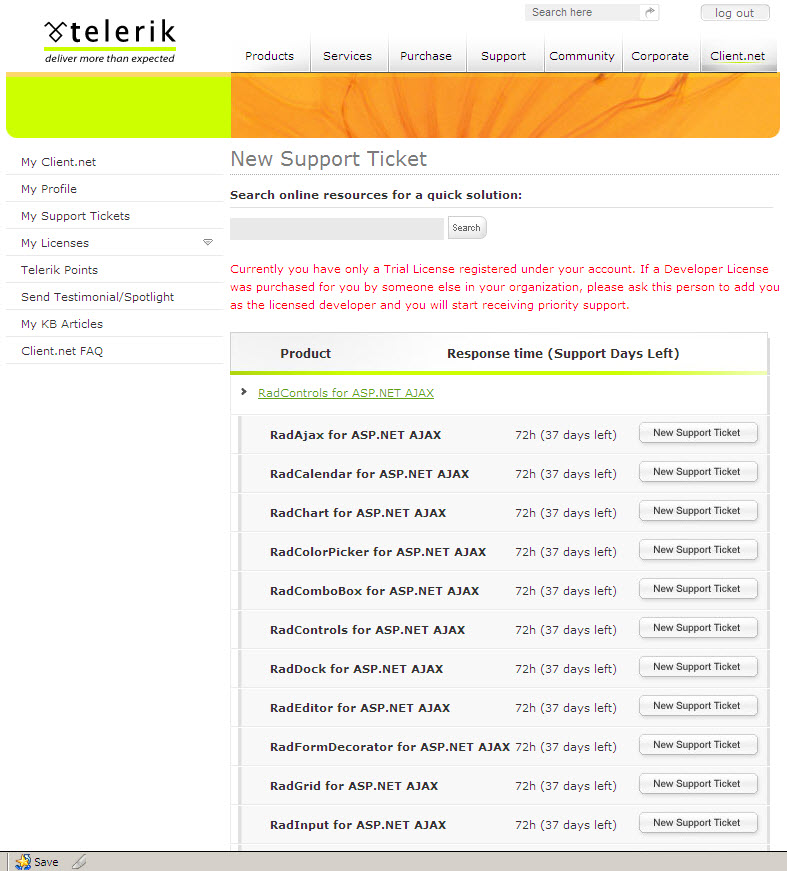Click RadComboBox for ASP.NET AJAX row text
Viewport: 787px width, 871px height.
coord(374,591)
